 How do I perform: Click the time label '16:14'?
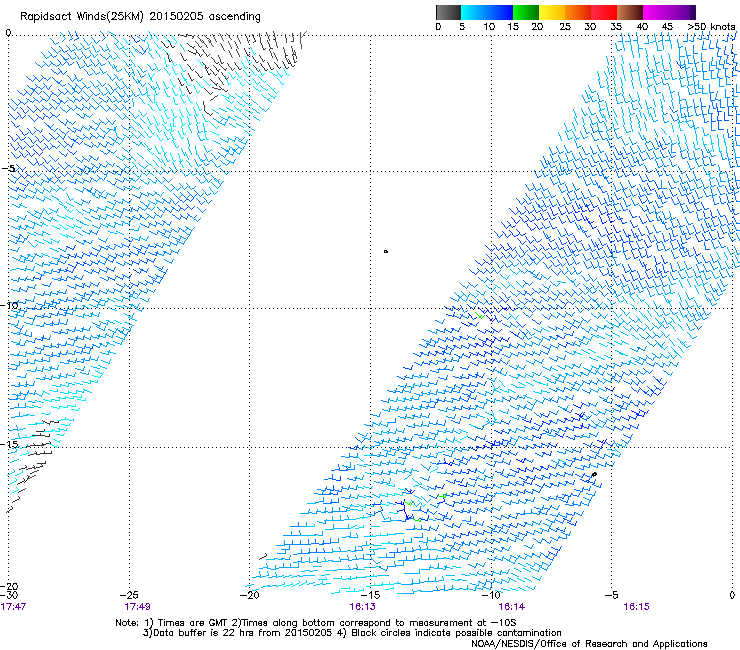tap(512, 607)
